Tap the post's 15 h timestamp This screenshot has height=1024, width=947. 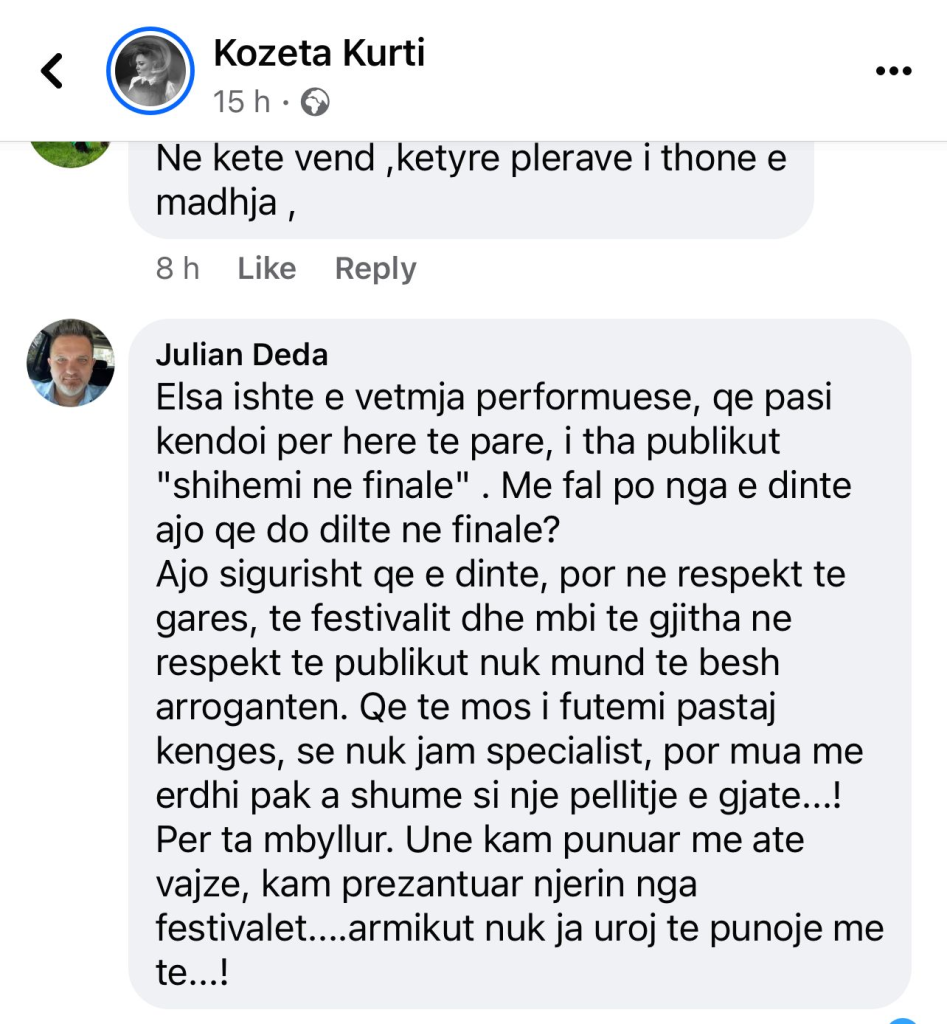click(x=242, y=102)
